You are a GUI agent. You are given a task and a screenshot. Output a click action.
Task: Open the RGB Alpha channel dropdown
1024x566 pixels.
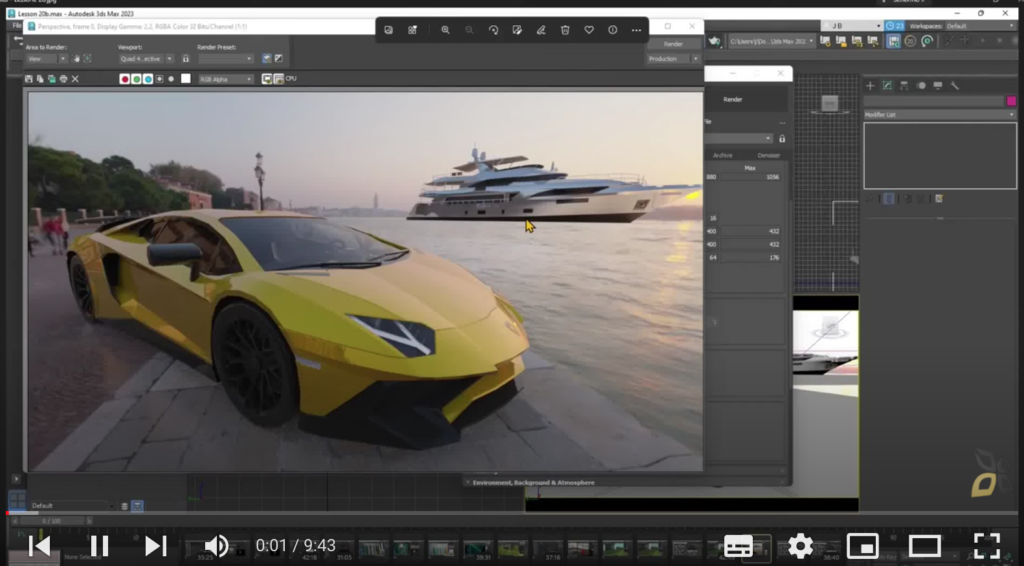tap(225, 79)
